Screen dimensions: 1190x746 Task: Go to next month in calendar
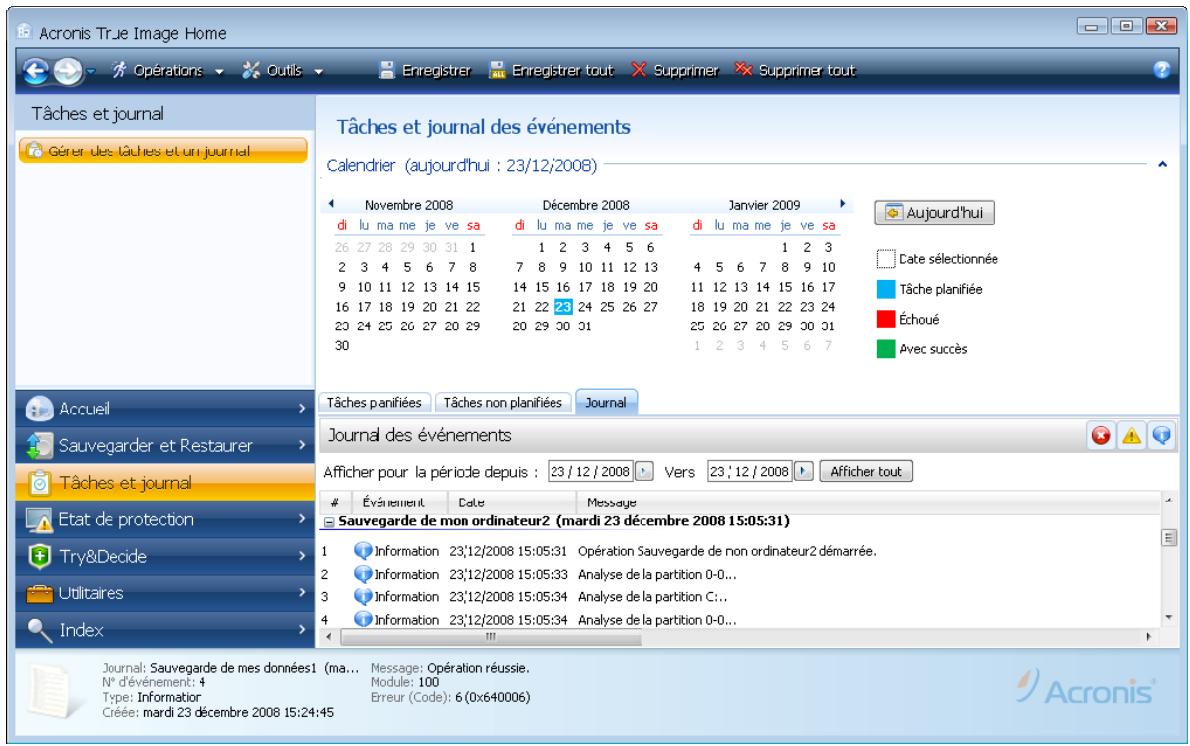pos(842,203)
